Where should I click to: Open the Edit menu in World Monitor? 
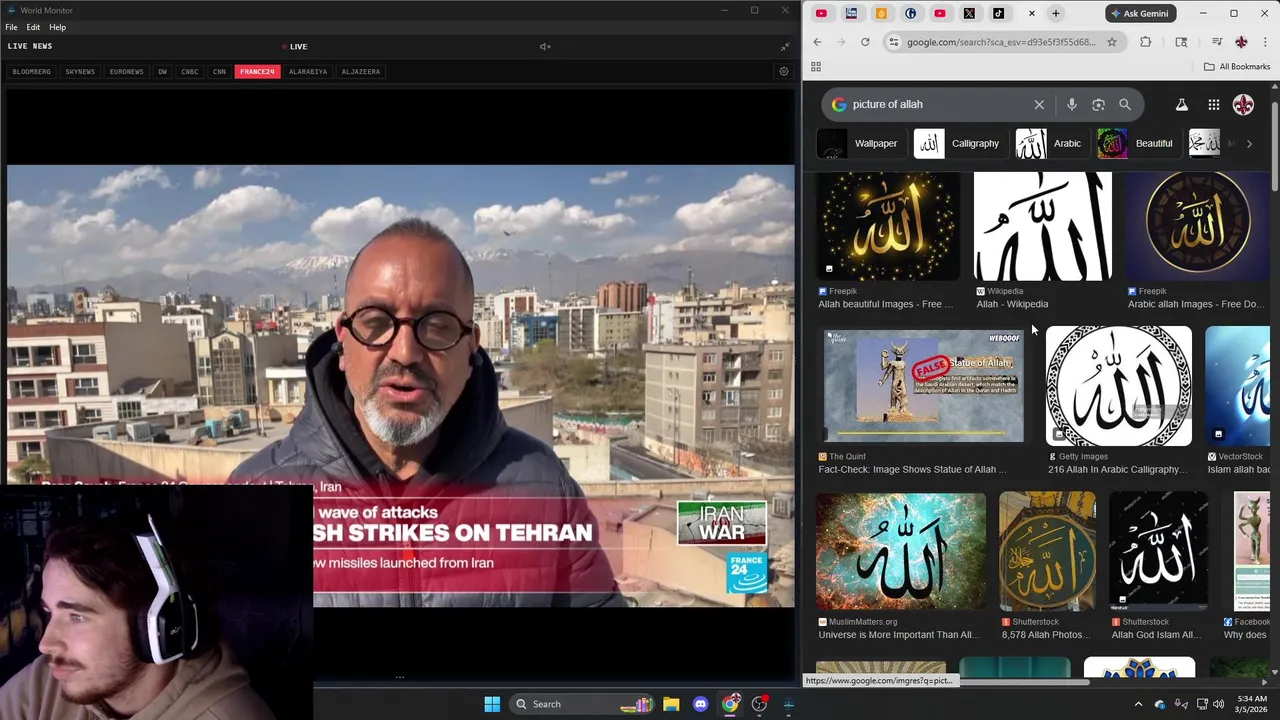[x=33, y=27]
